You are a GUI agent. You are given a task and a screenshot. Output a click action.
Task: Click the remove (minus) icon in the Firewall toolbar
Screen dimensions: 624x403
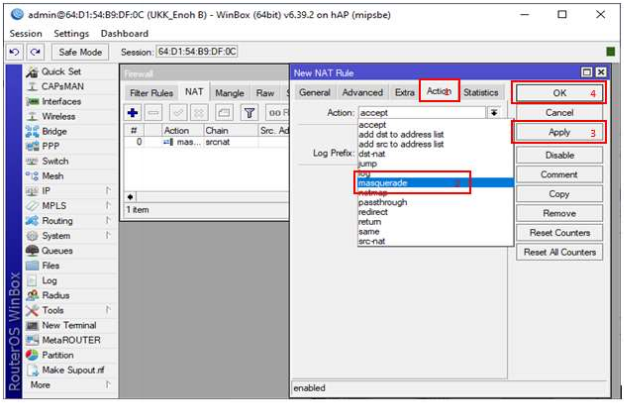pos(153,113)
